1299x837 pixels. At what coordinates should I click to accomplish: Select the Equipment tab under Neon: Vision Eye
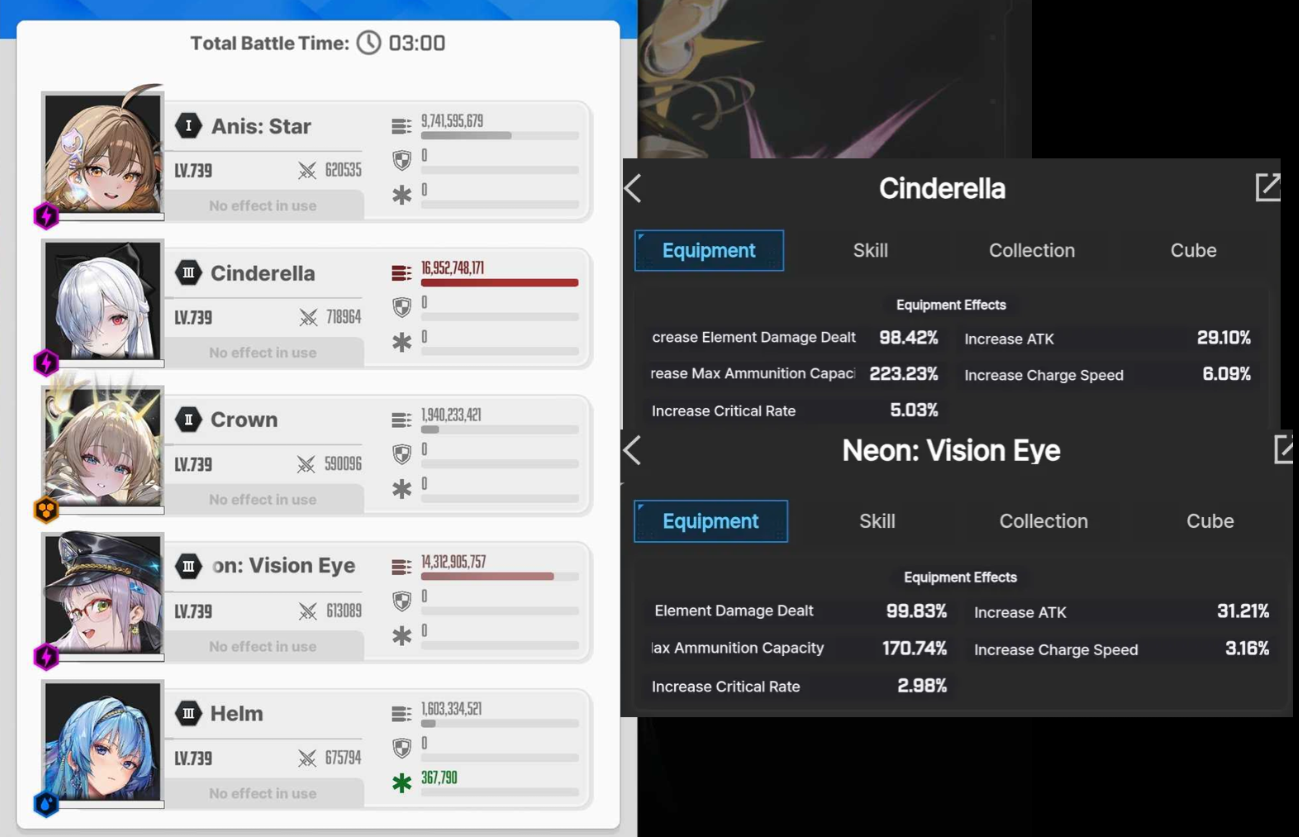tap(711, 521)
